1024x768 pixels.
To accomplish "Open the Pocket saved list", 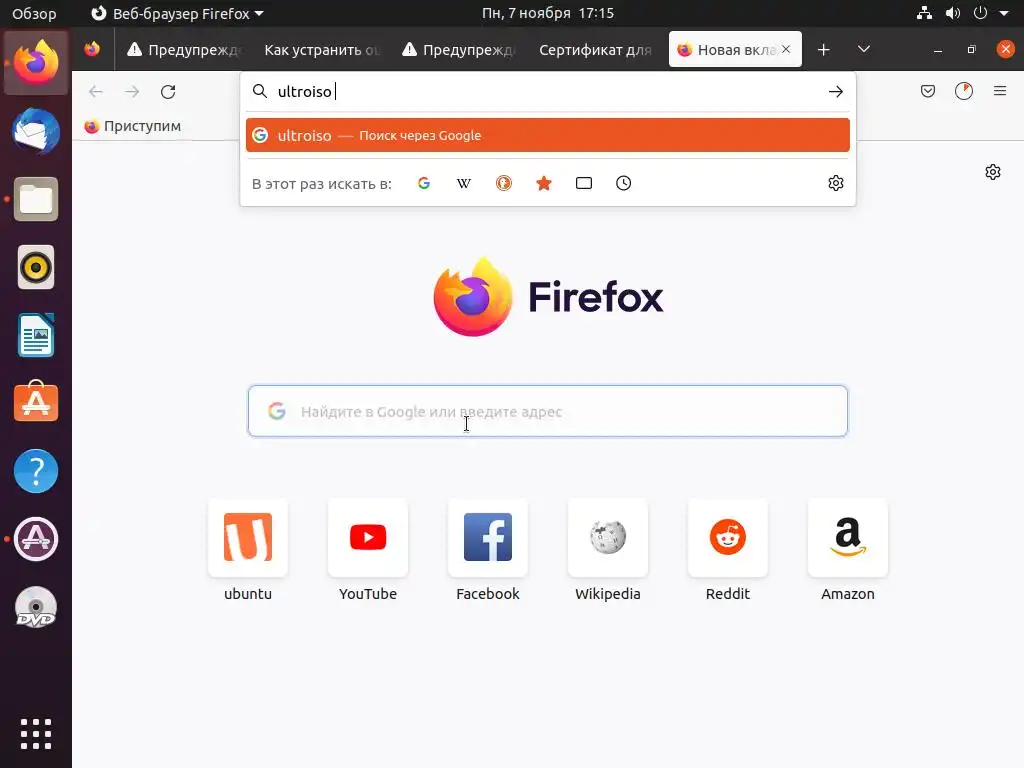I will (x=927, y=91).
